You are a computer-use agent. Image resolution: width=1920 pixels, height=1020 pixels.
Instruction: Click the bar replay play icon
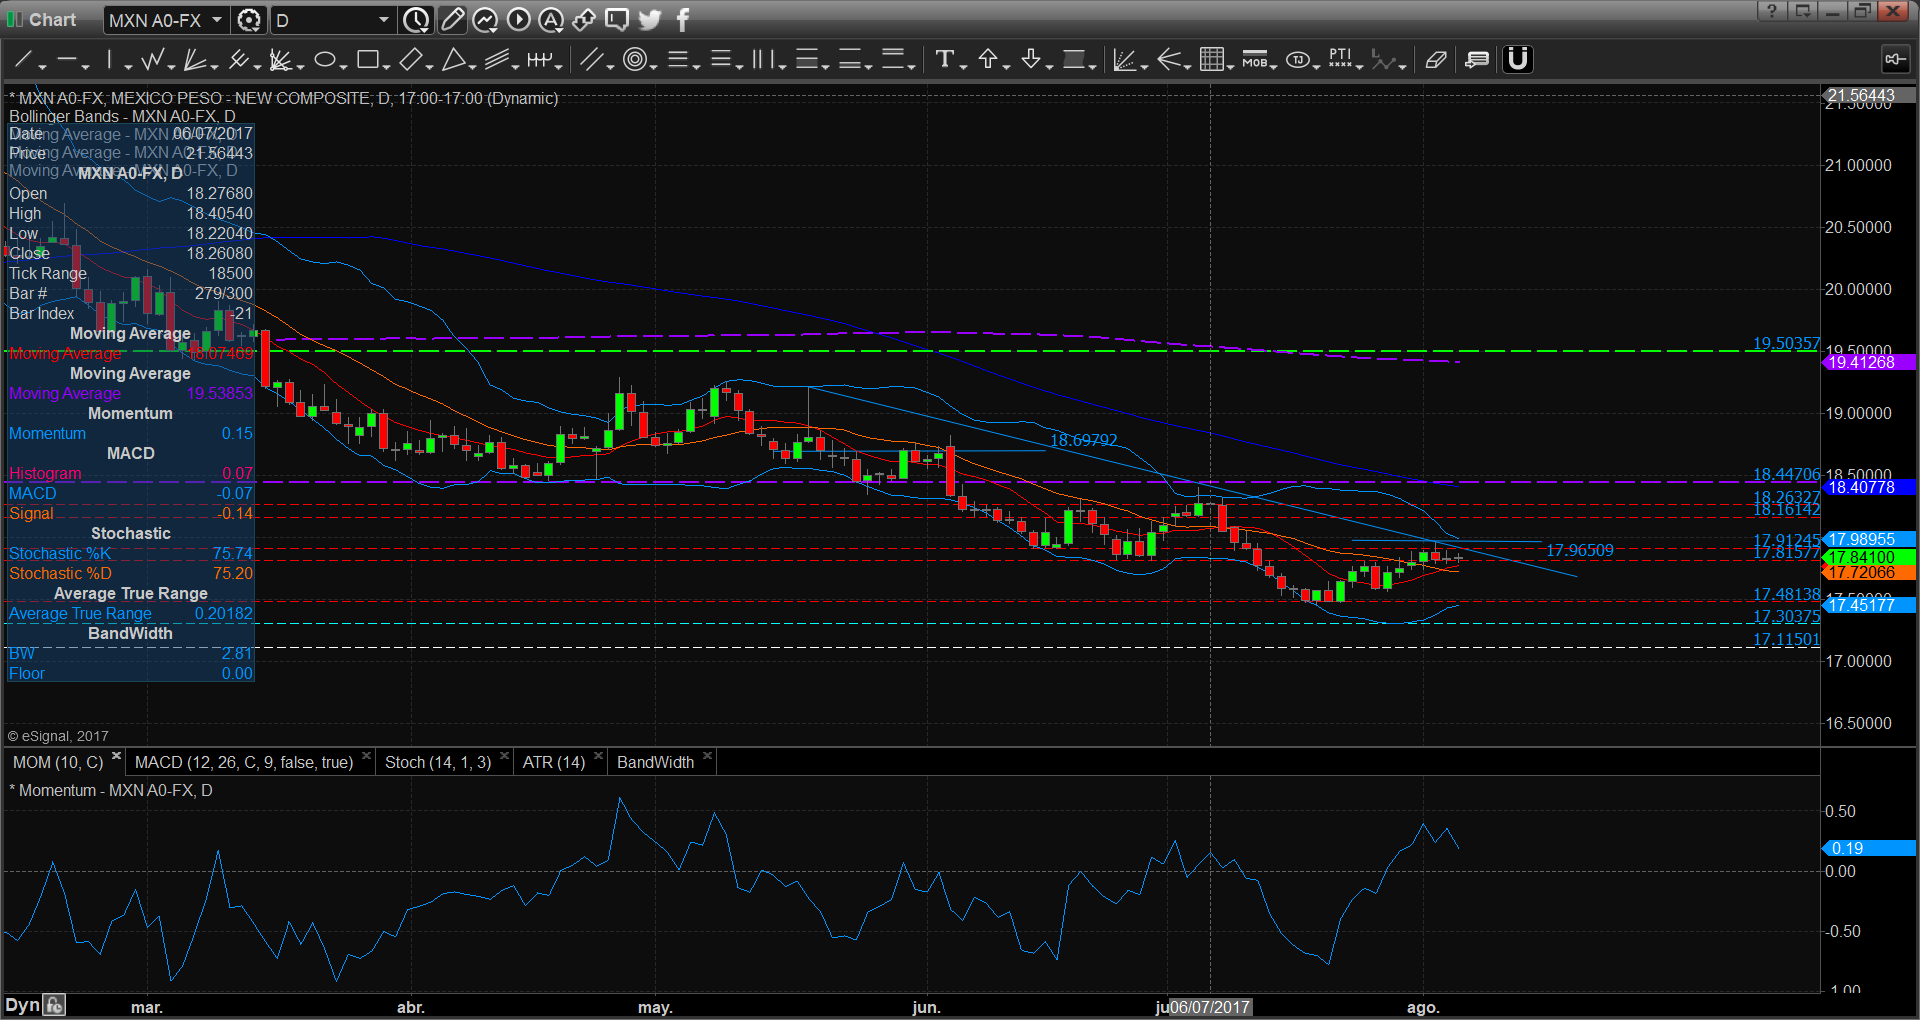pyautogui.click(x=518, y=20)
